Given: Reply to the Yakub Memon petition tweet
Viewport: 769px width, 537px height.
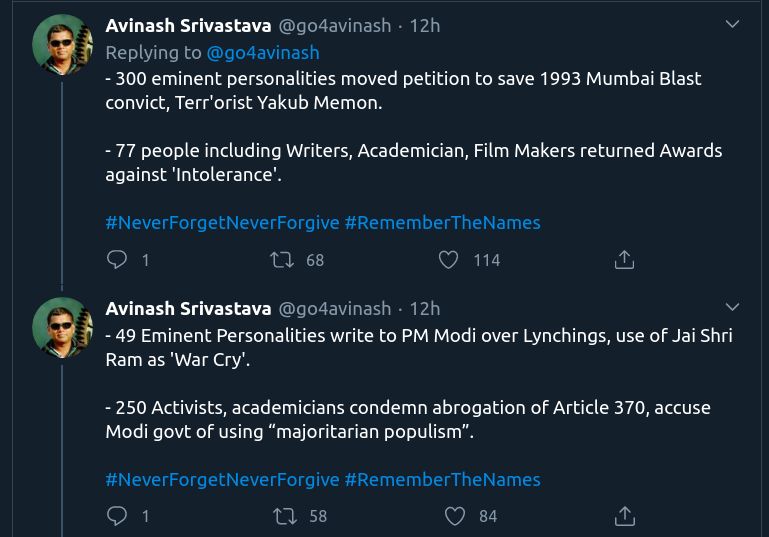Looking at the screenshot, I should [x=117, y=260].
